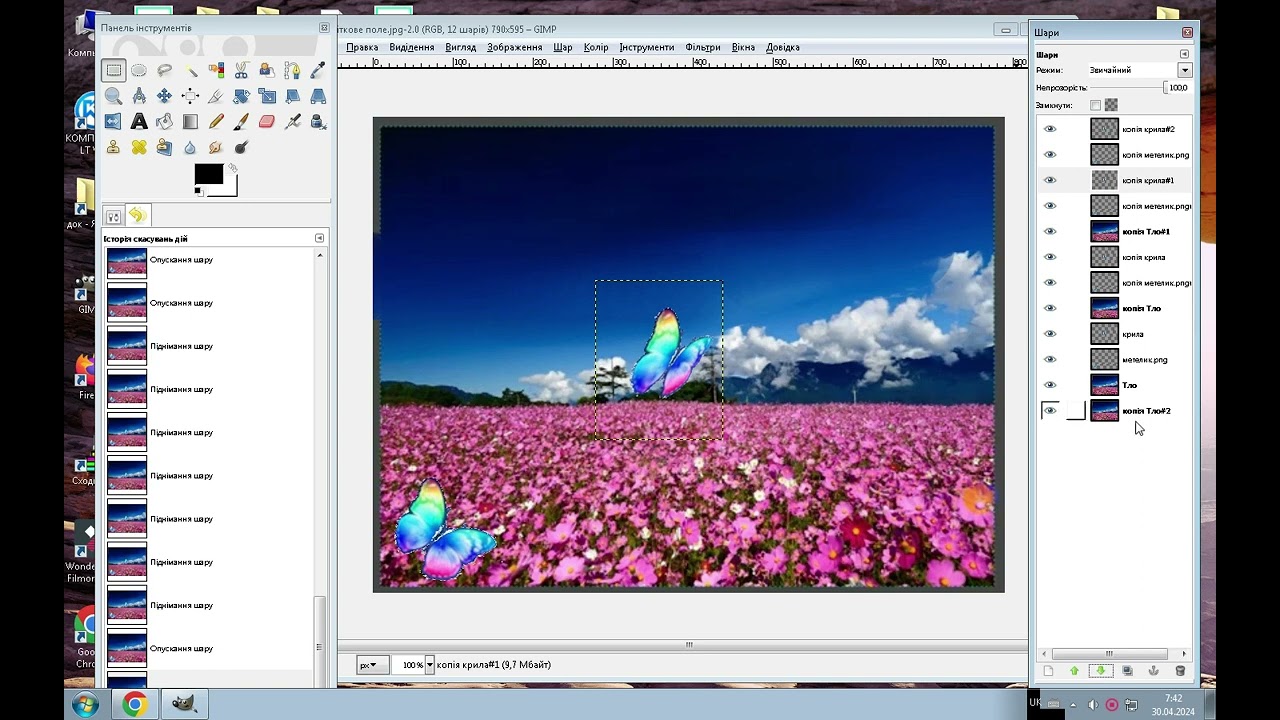Select the Perspective tool

click(318, 96)
